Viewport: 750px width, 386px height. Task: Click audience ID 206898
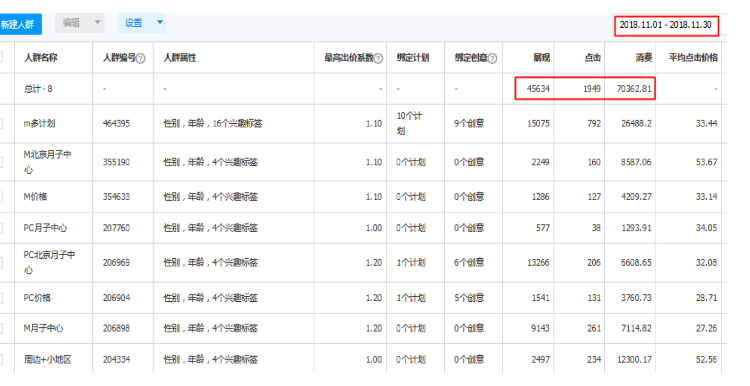click(x=116, y=329)
